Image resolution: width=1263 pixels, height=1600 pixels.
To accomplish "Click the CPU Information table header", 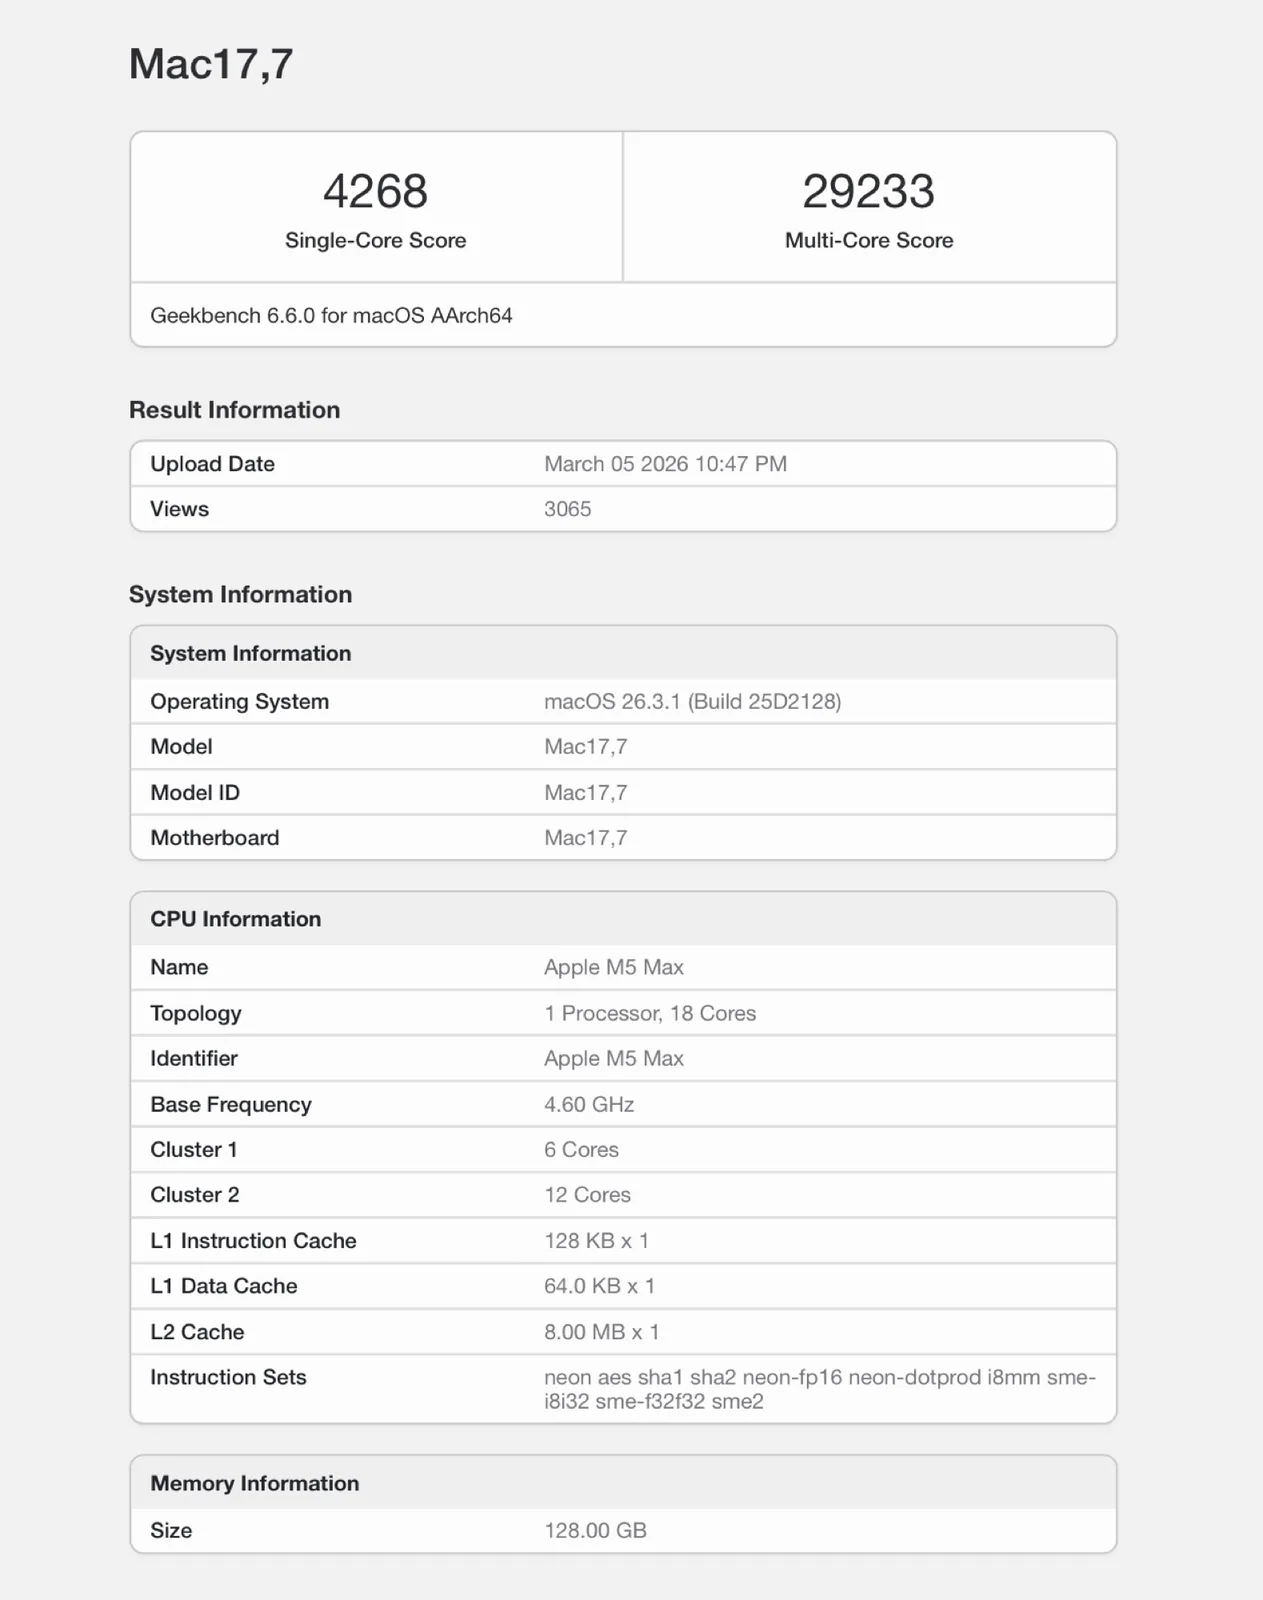I will (235, 919).
